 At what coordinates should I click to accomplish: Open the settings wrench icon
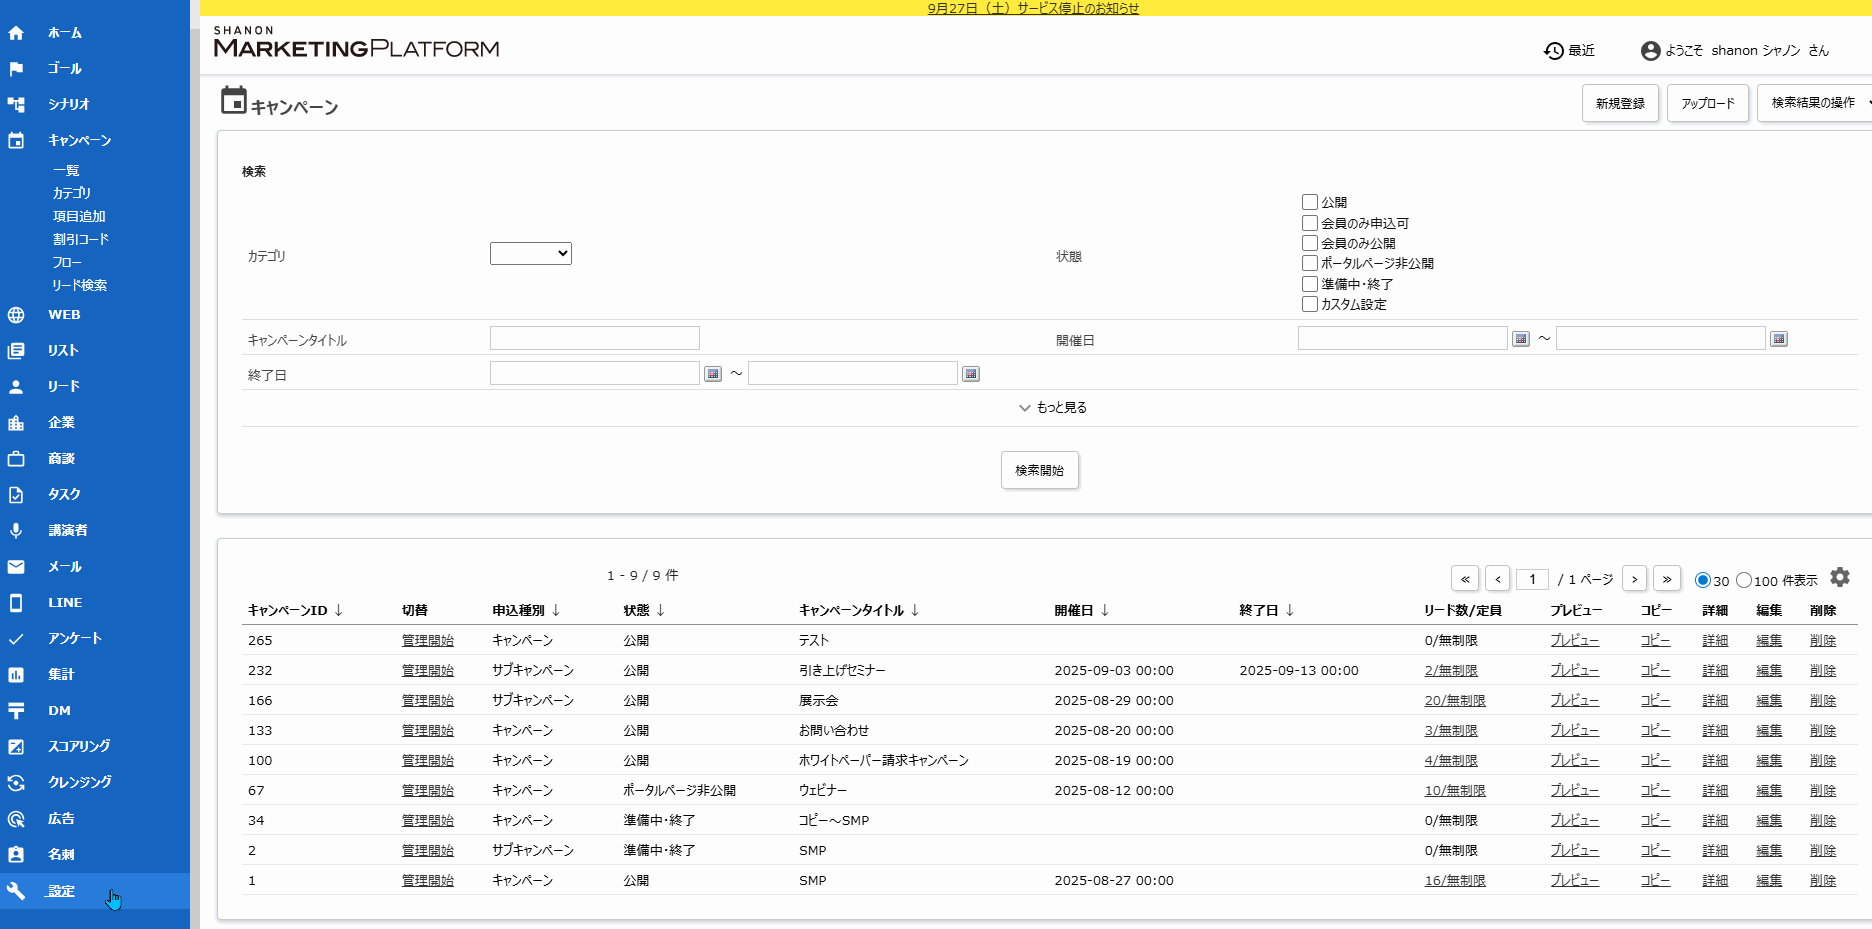click(16, 891)
